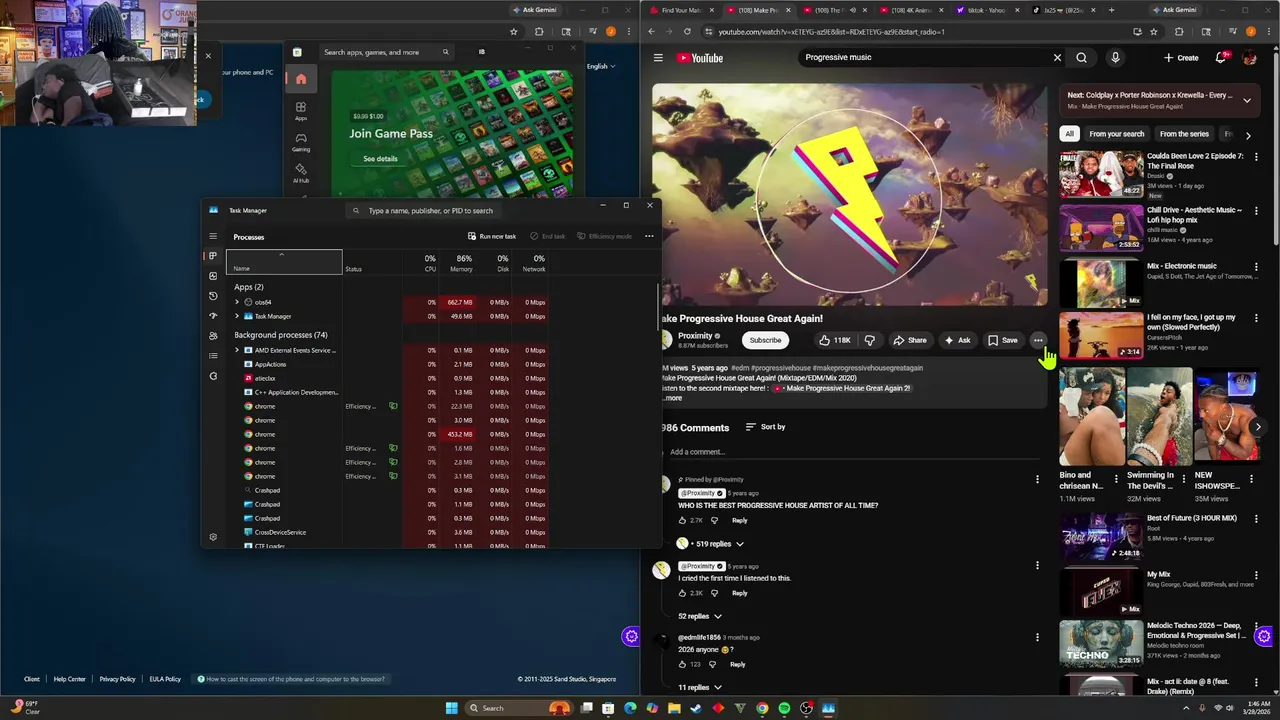This screenshot has width=1280, height=720.
Task: Expand video description with ...more
Action: [673, 398]
